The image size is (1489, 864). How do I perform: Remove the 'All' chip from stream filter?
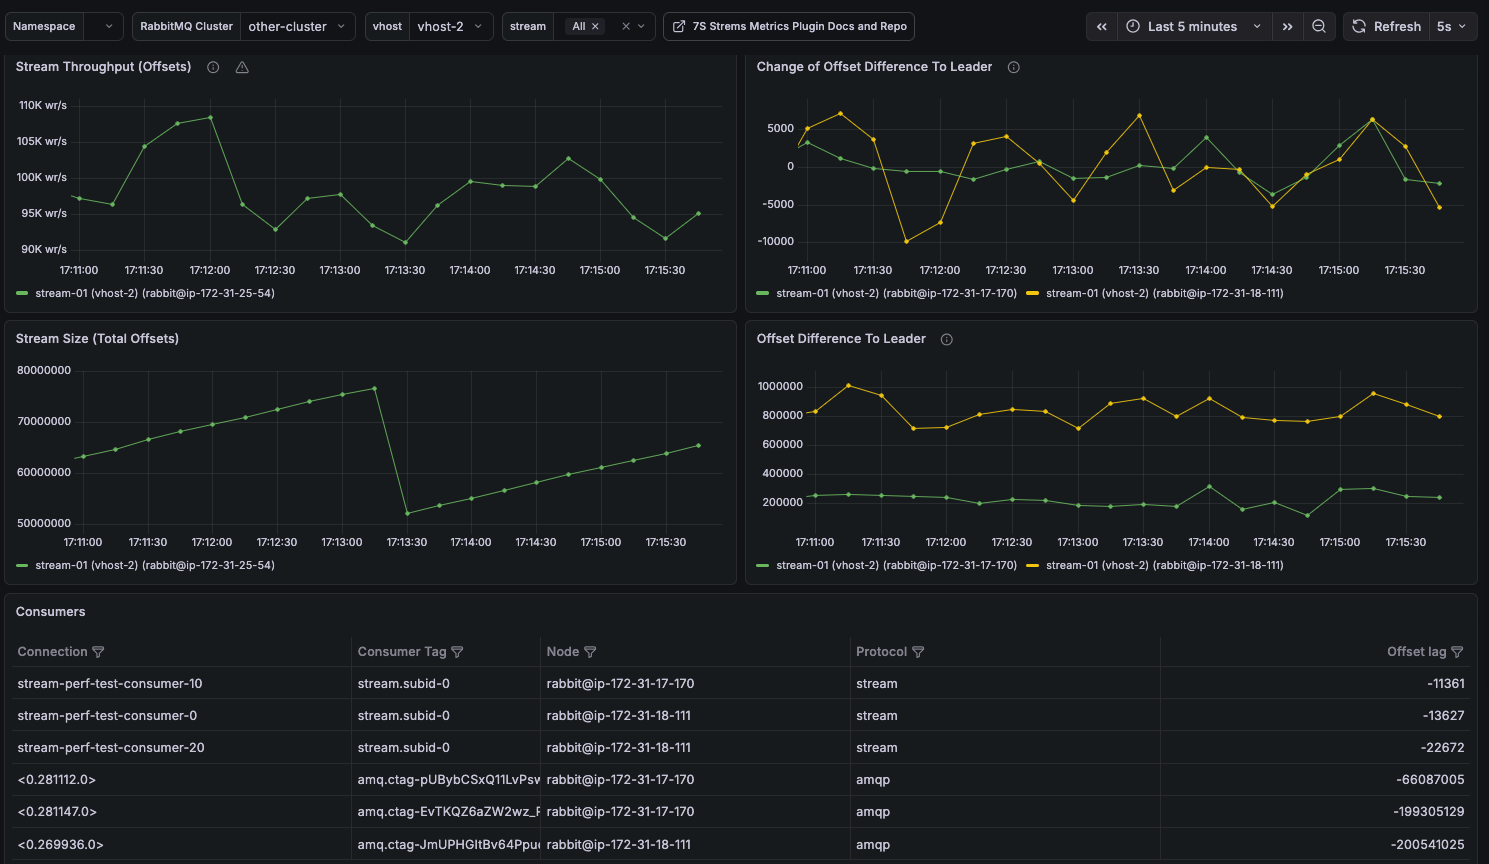[x=595, y=27]
